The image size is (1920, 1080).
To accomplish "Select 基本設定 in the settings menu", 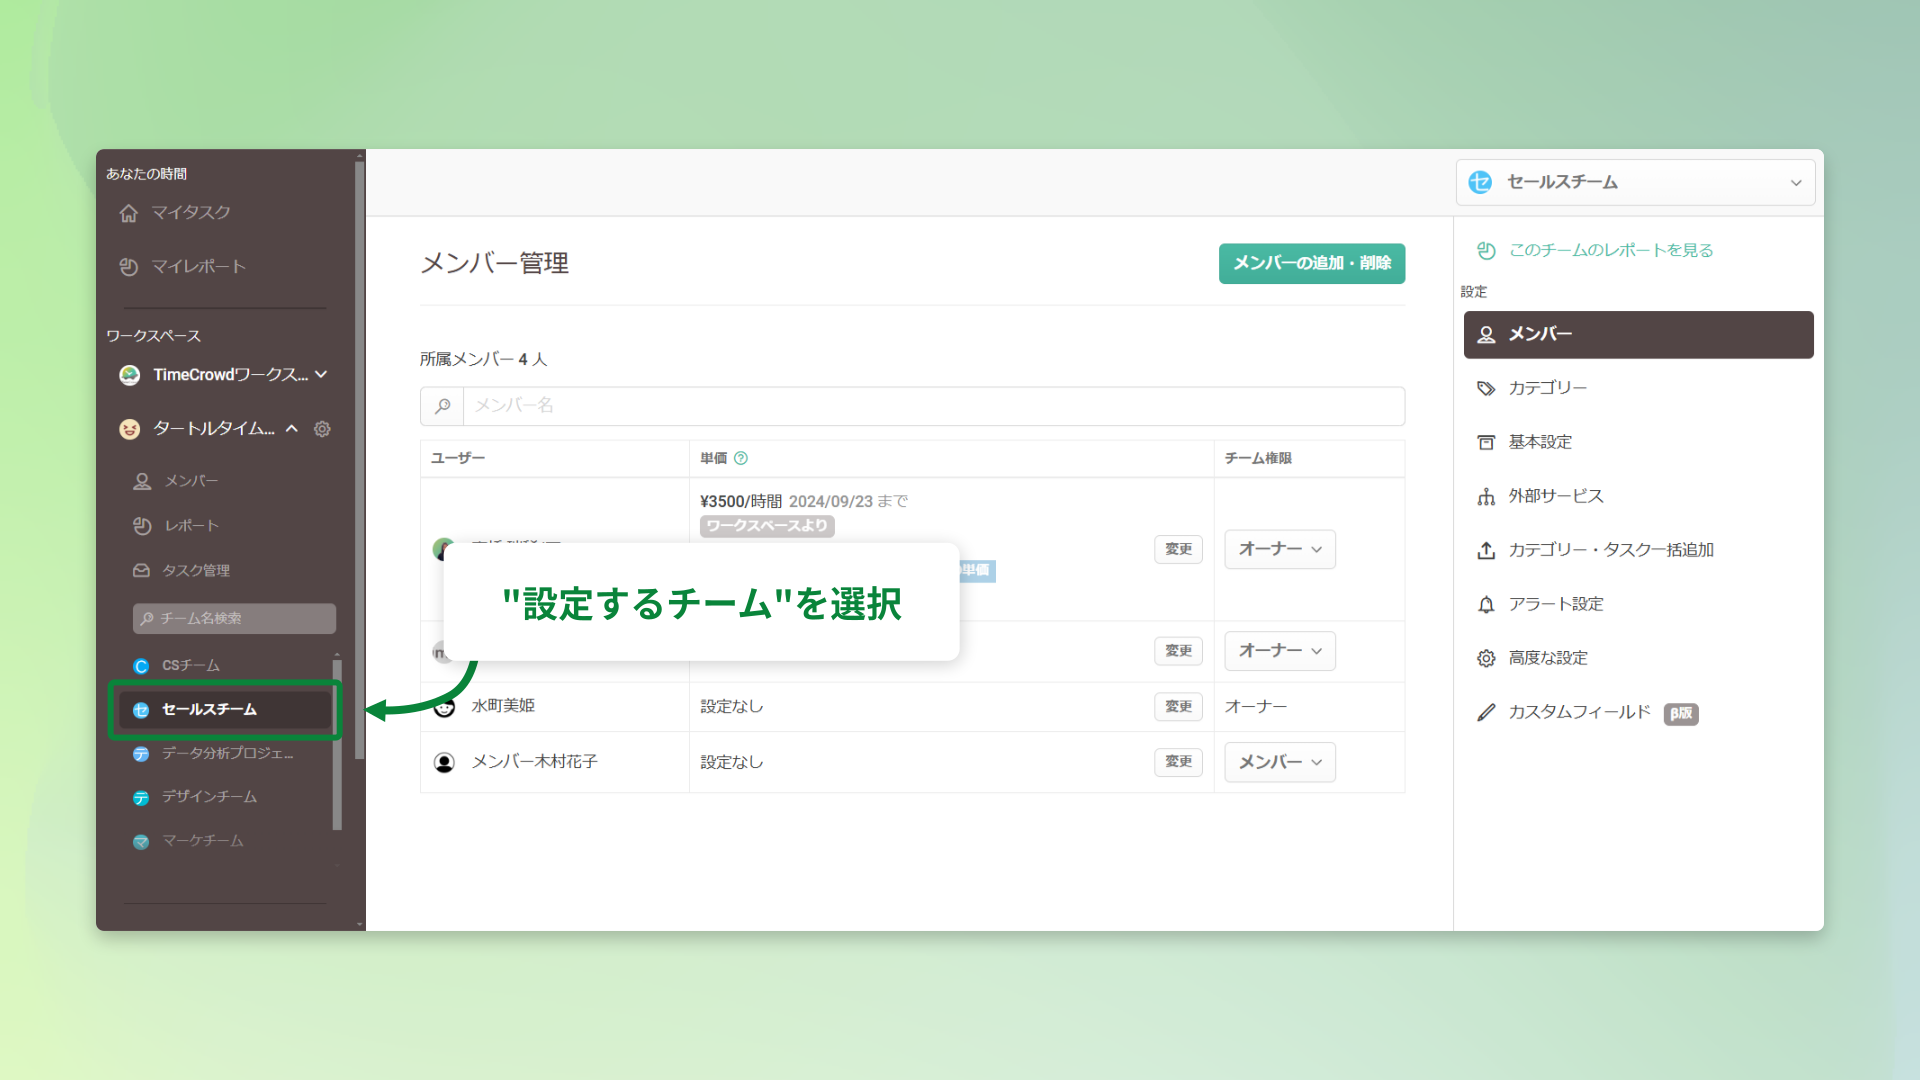I will pos(1539,441).
